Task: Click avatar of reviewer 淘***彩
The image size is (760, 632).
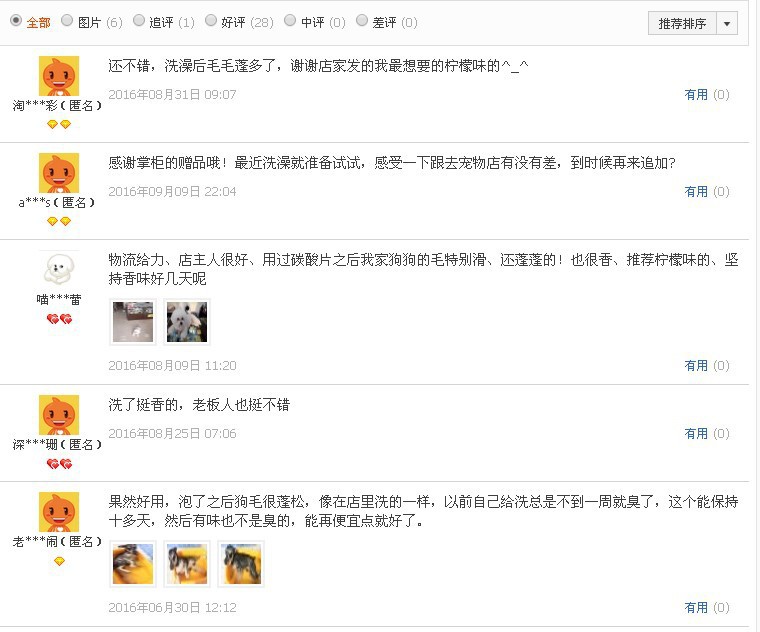Action: [x=59, y=76]
